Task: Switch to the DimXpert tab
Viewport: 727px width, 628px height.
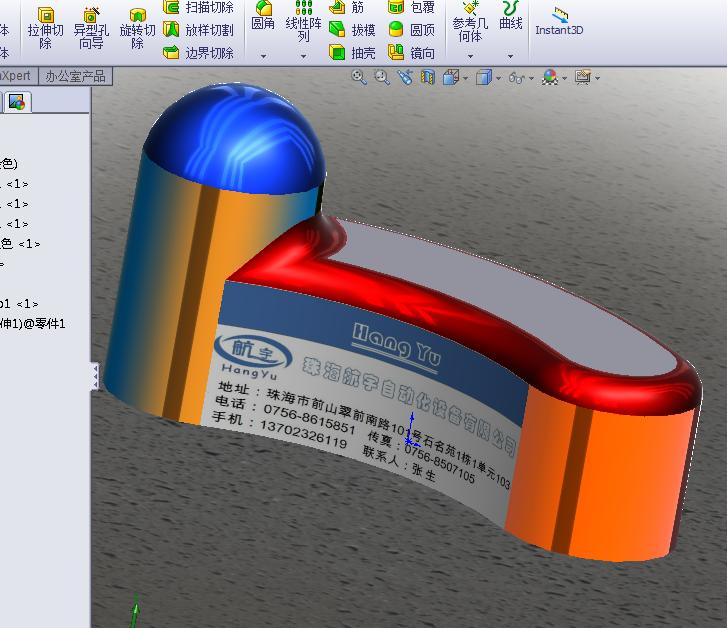Action: click(x=18, y=76)
